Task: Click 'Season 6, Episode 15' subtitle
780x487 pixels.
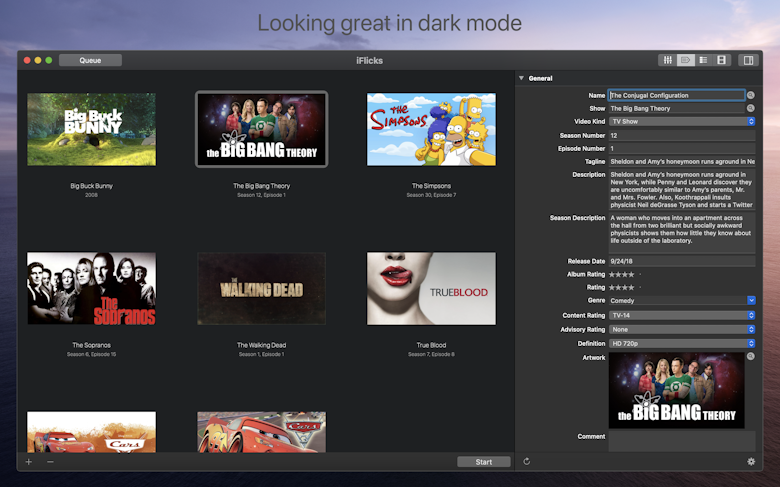Action: [92, 354]
